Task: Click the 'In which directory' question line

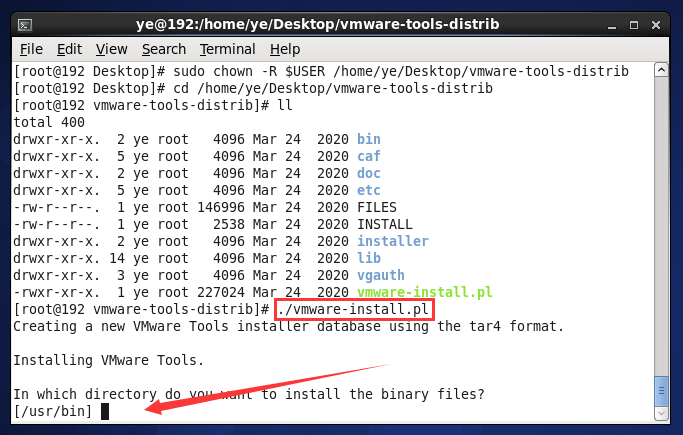Action: 249,395
